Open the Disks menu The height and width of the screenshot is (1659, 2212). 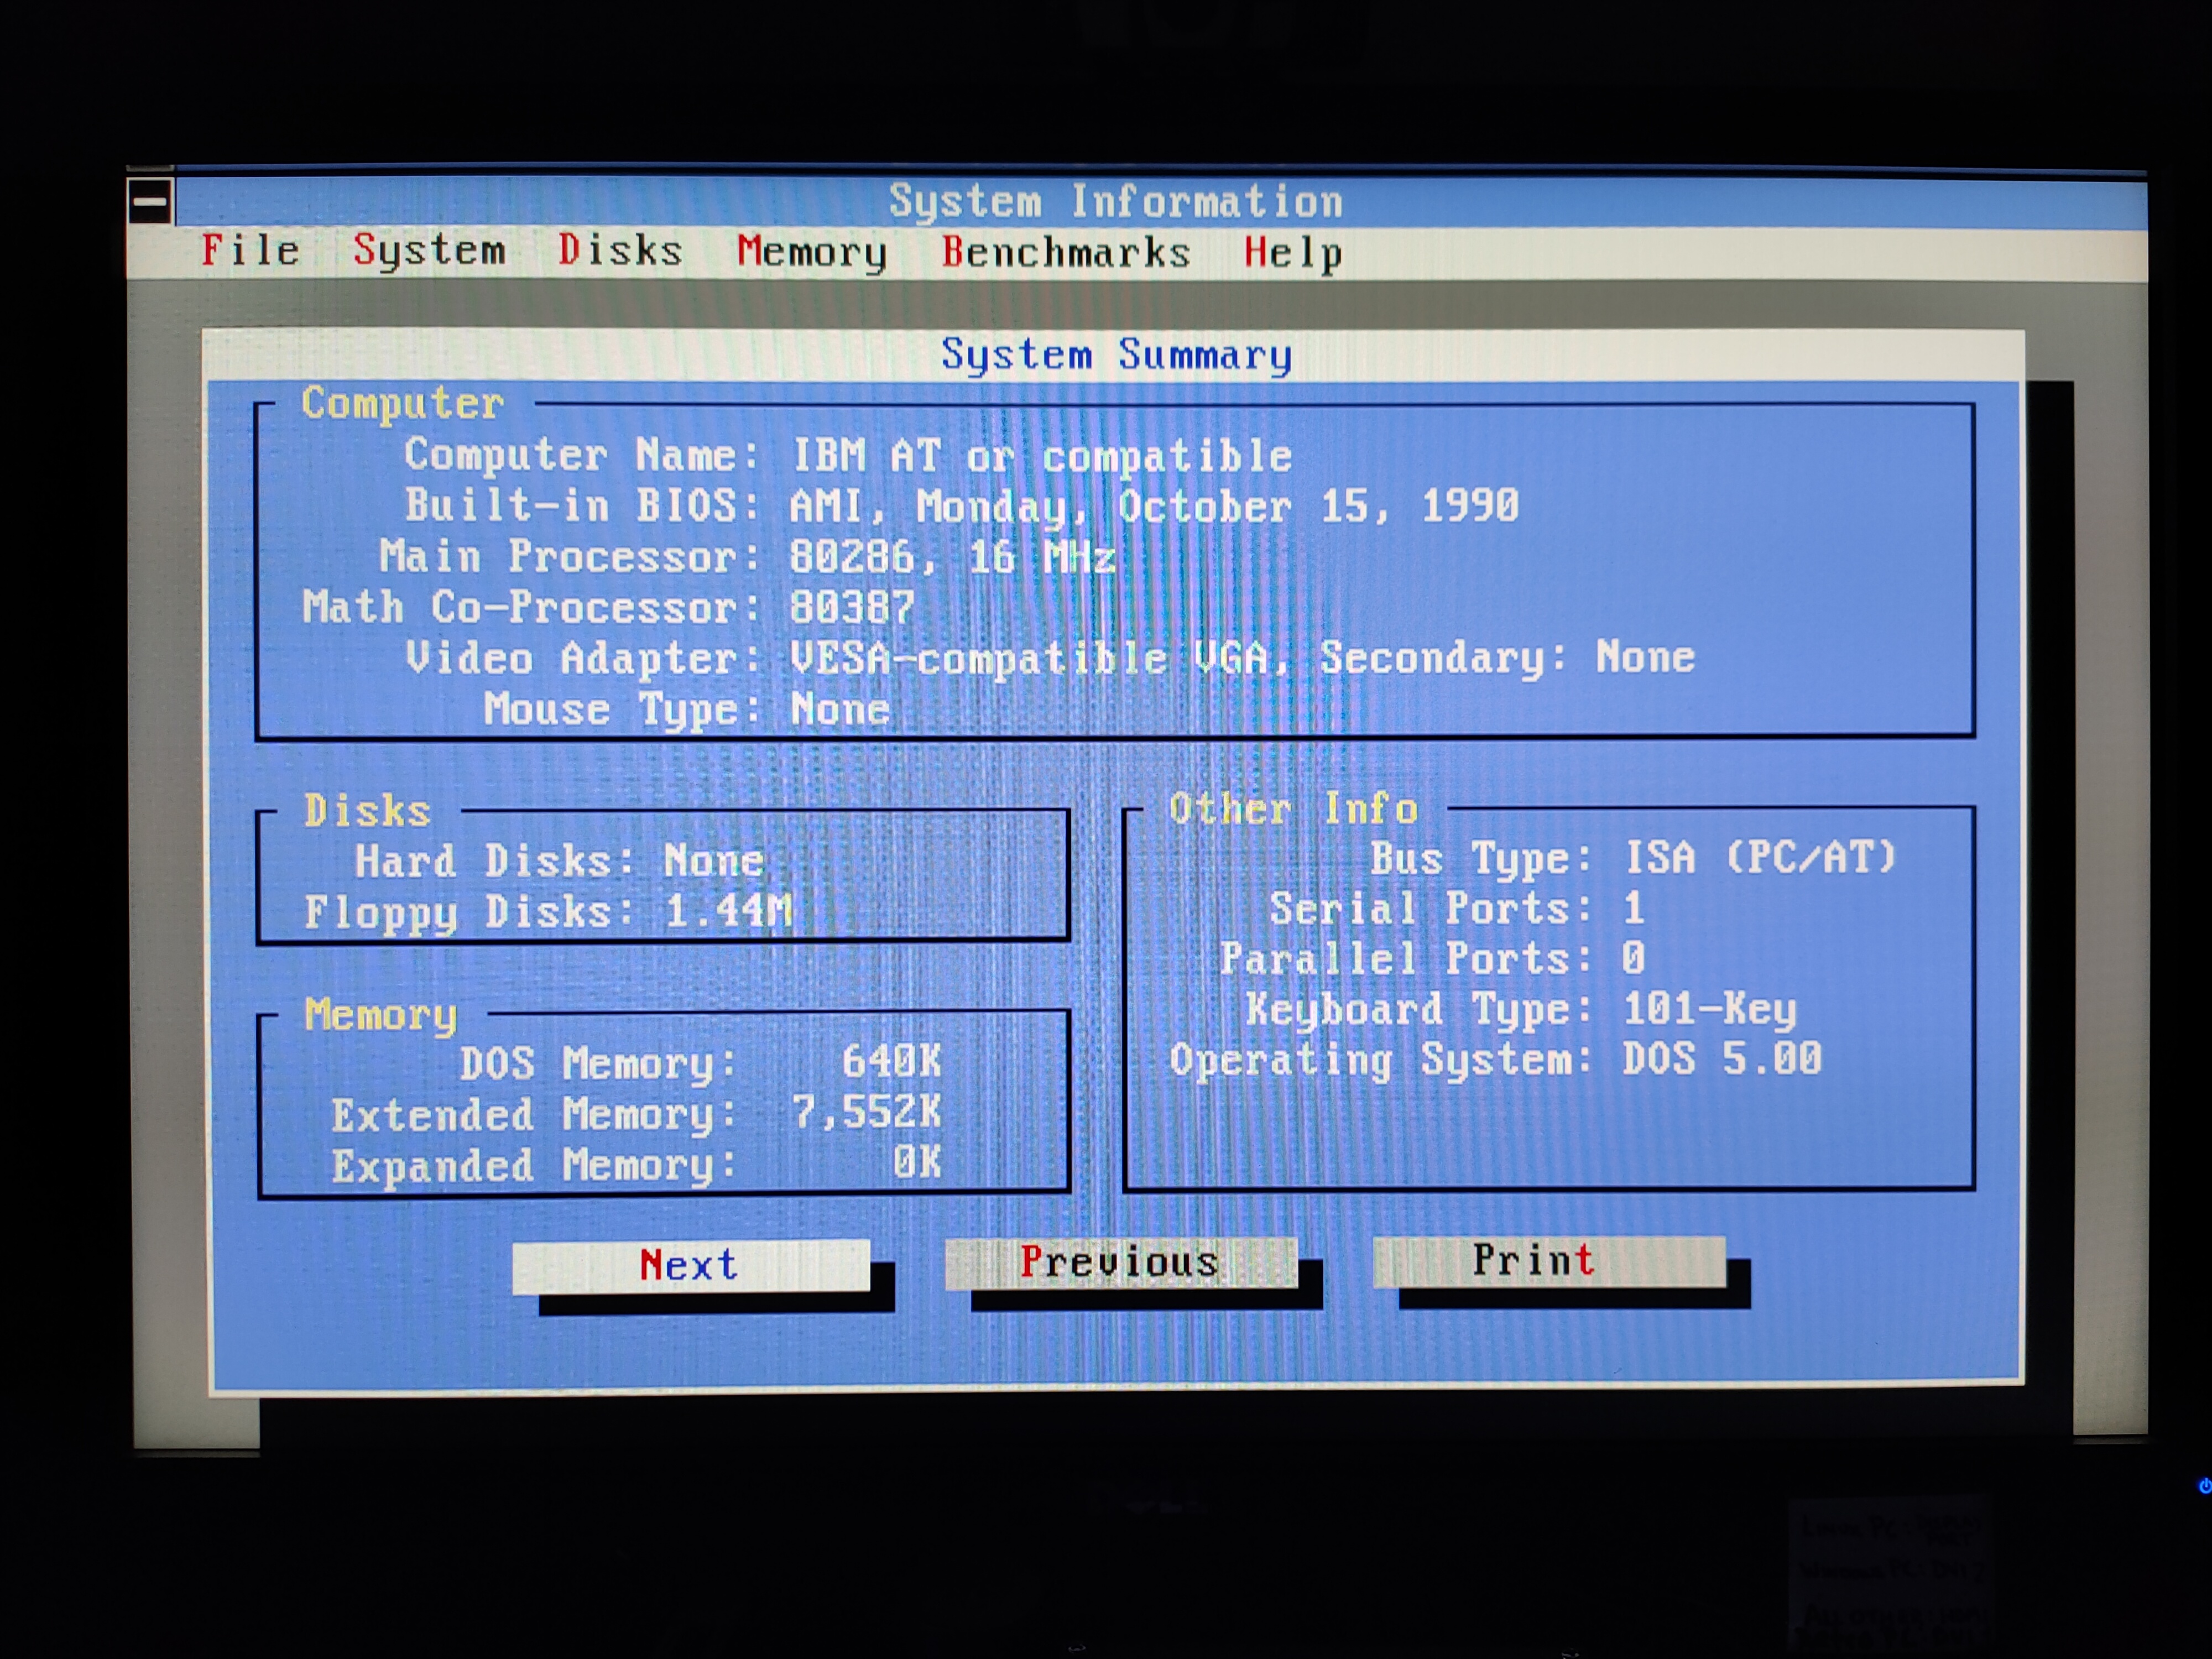tap(620, 250)
